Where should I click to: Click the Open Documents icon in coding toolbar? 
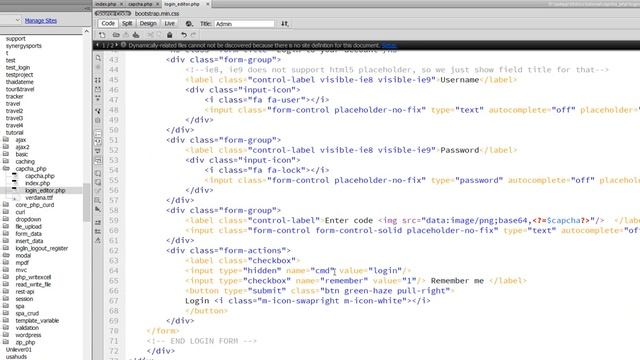click(98, 58)
